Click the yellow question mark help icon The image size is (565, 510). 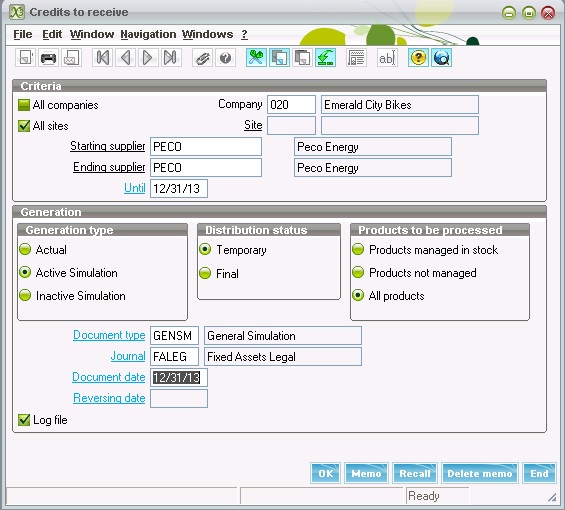(x=418, y=58)
